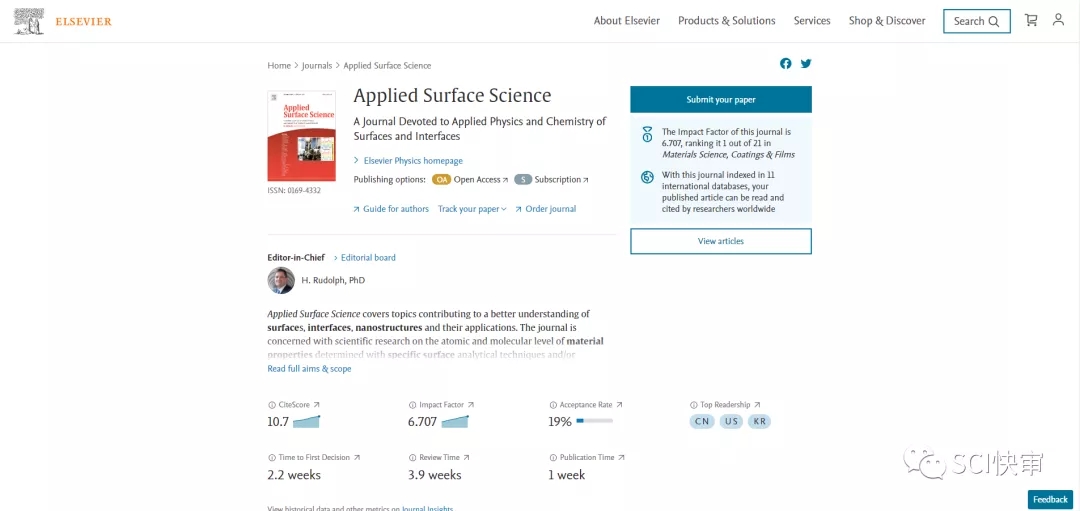Click the Acceptance Rate progress bar
1080x511 pixels.
point(594,422)
